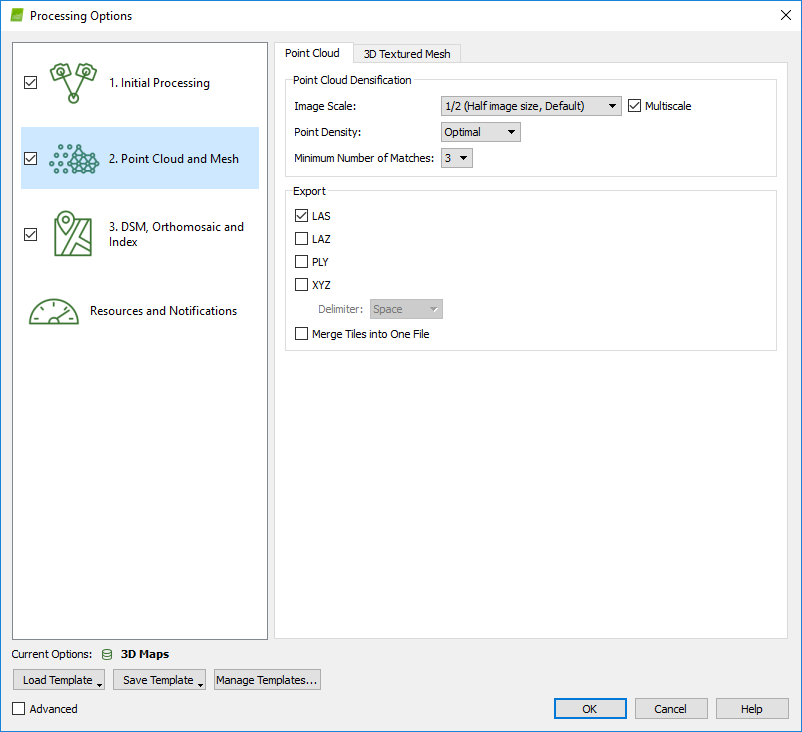Viewport: 802px width, 732px height.
Task: Click the Pix4D logo in title bar
Action: click(16, 16)
